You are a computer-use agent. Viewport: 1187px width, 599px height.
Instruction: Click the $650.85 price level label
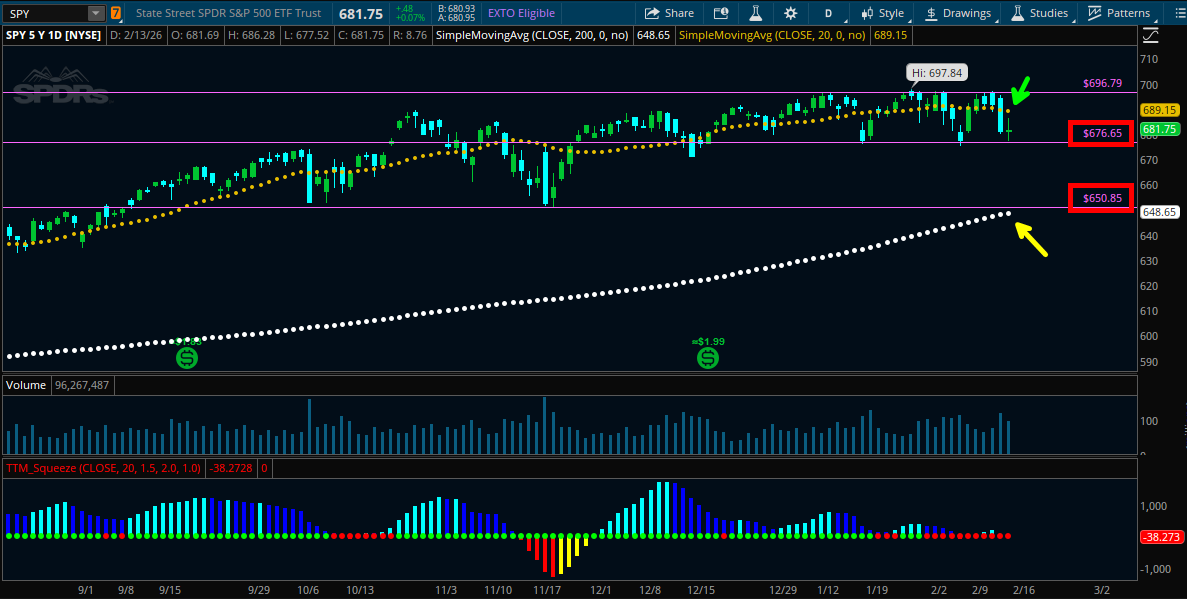click(x=1101, y=198)
